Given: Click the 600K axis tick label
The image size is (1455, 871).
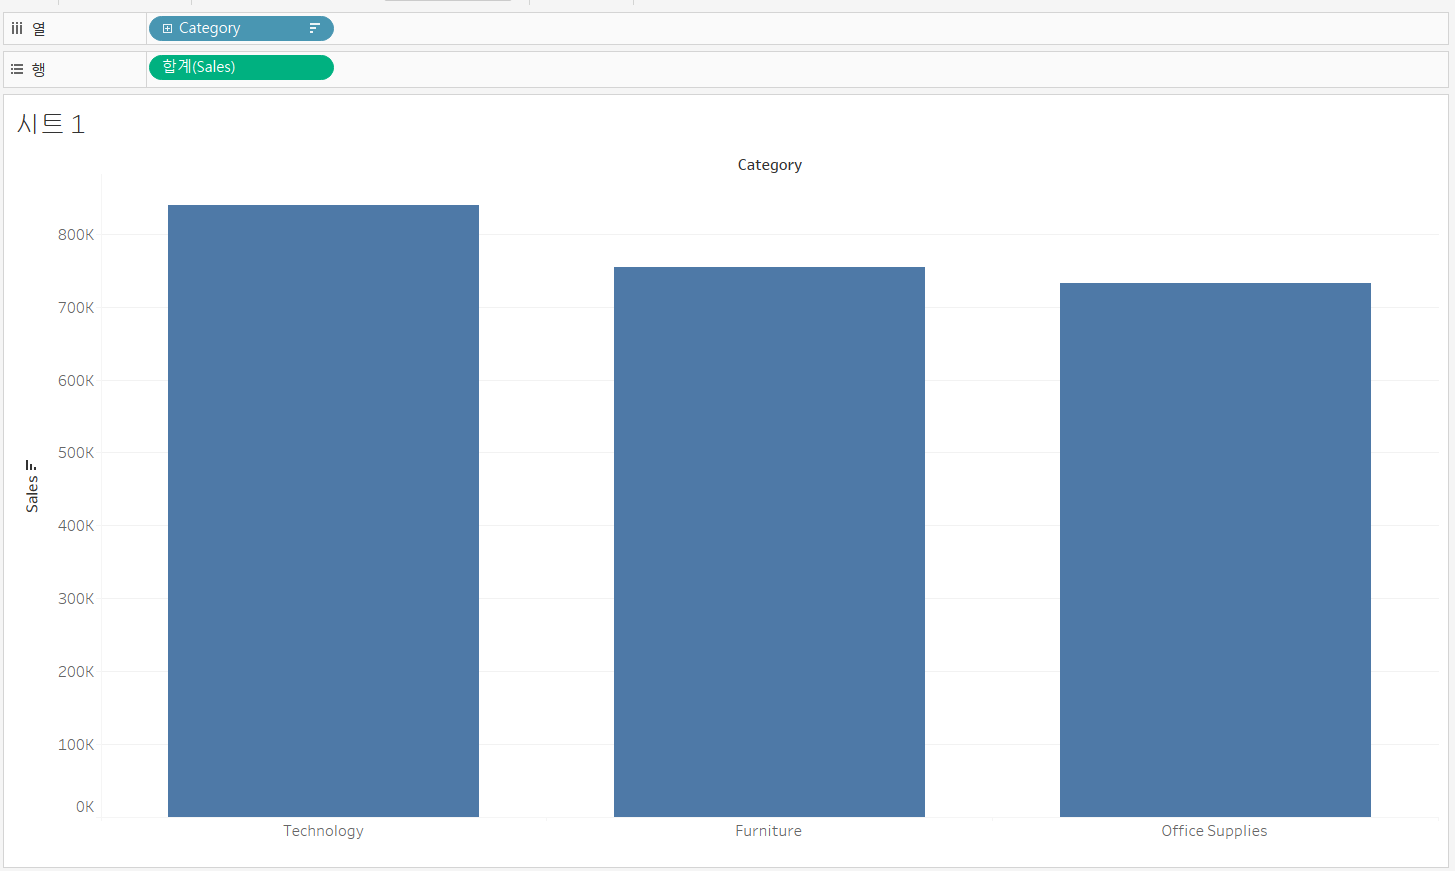Looking at the screenshot, I should point(76,381).
